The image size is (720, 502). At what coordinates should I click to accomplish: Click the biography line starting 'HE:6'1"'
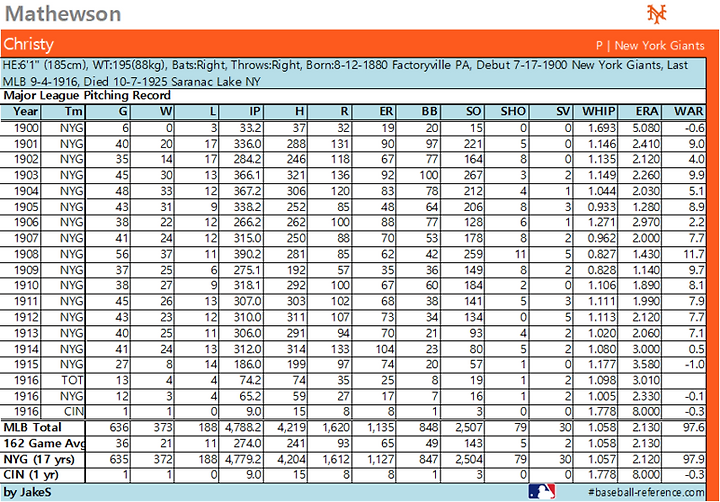pyautogui.click(x=345, y=65)
